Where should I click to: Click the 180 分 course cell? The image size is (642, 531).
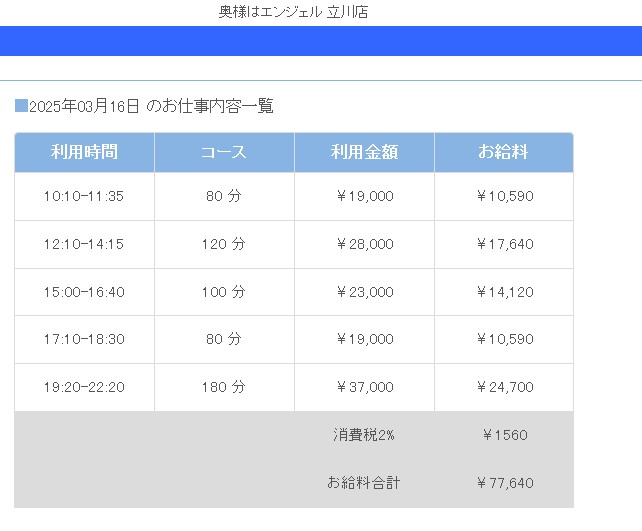pos(224,387)
